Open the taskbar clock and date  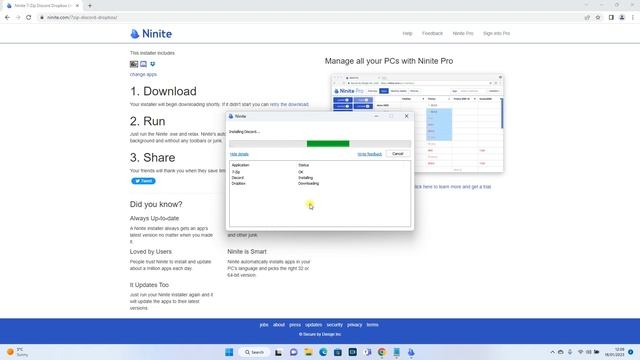614,352
